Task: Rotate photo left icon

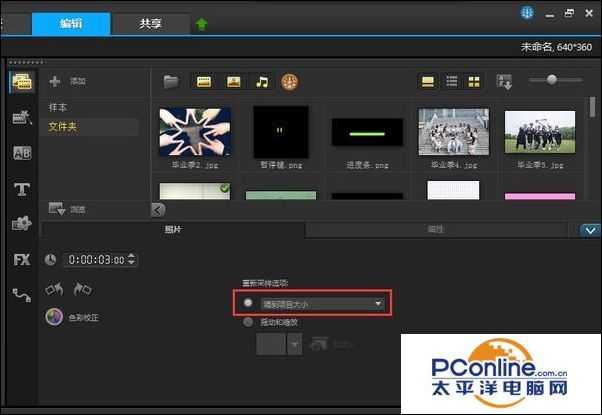Action: click(55, 289)
